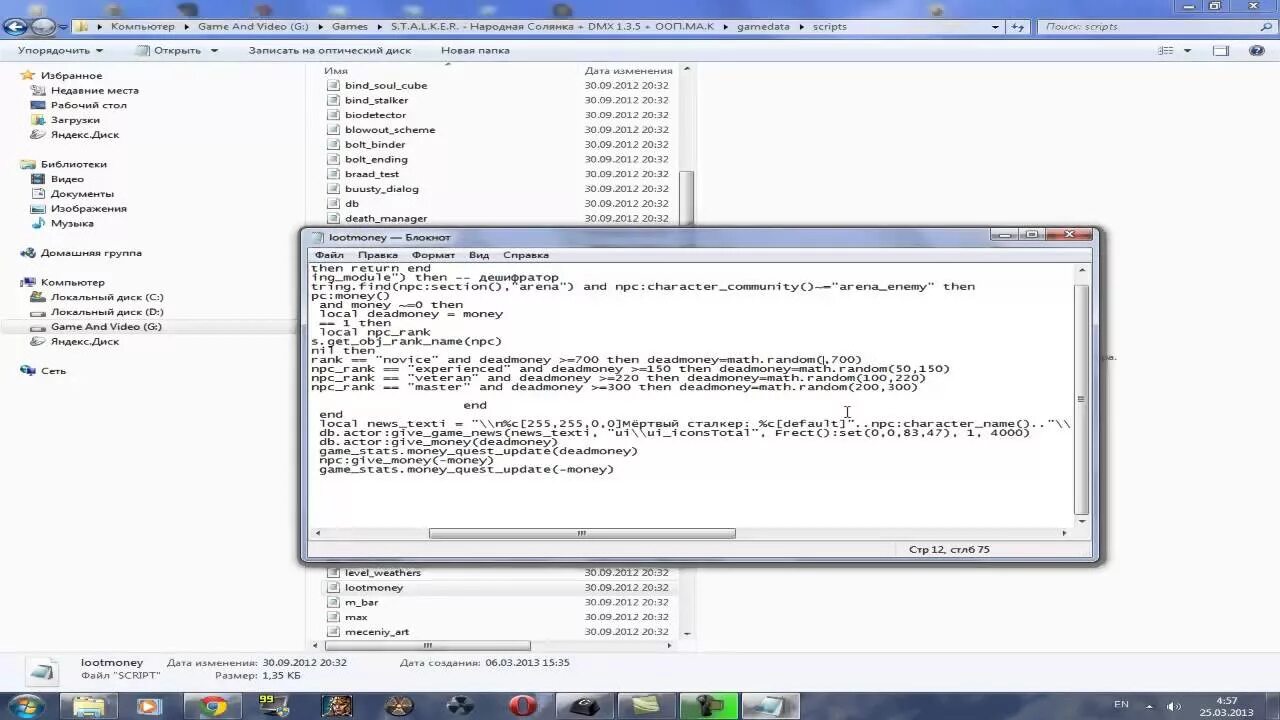This screenshot has height=720, width=1280.
Task: Open the taskbar monitor icon labeled 99
Action: coord(273,706)
